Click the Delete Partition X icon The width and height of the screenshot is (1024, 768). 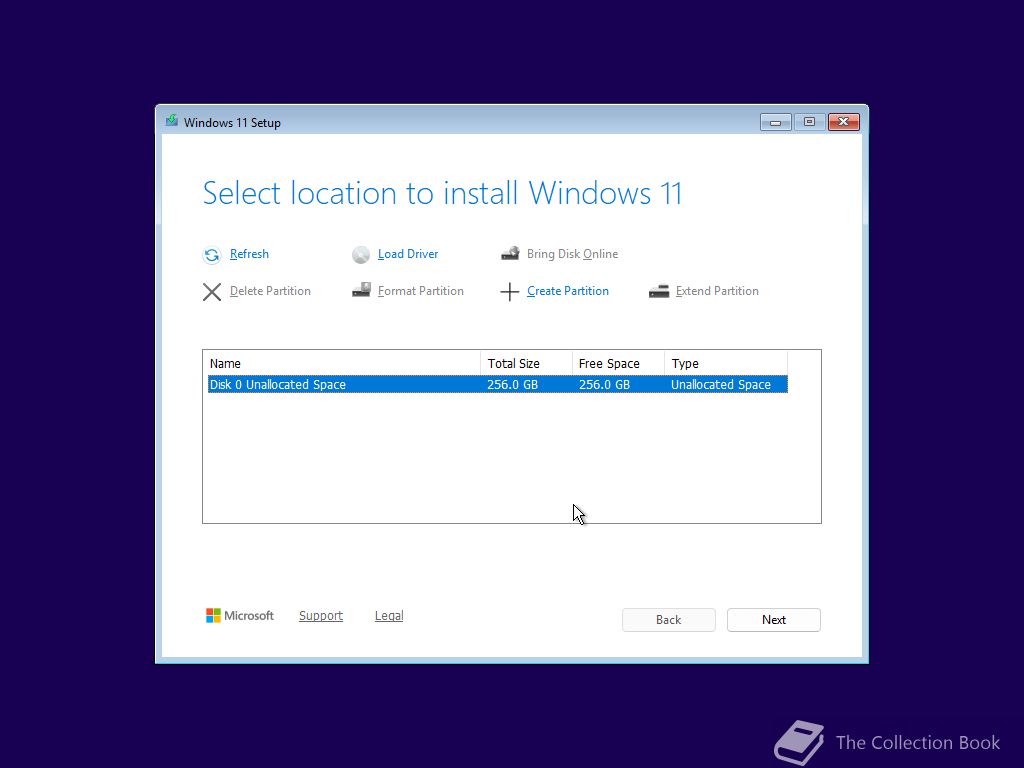pos(212,292)
